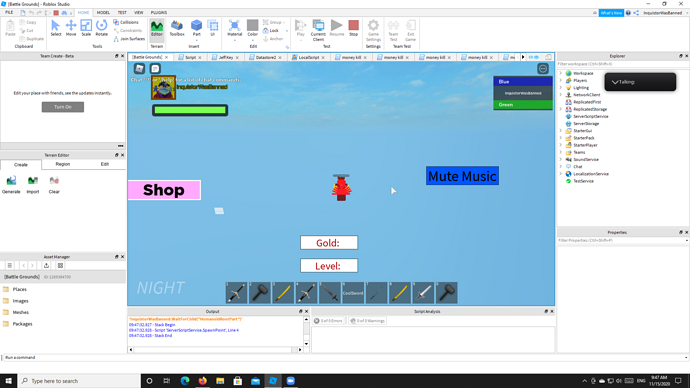Toggle the Collisions checkbox
Screen dimensions: 690x388
(126, 22)
